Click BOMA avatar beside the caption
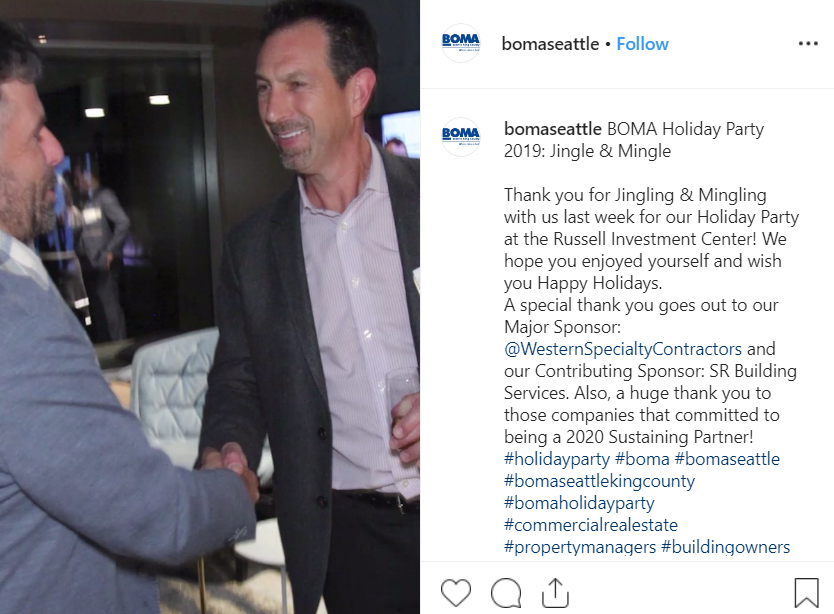Screen dimensions: 834x614 tap(461, 137)
